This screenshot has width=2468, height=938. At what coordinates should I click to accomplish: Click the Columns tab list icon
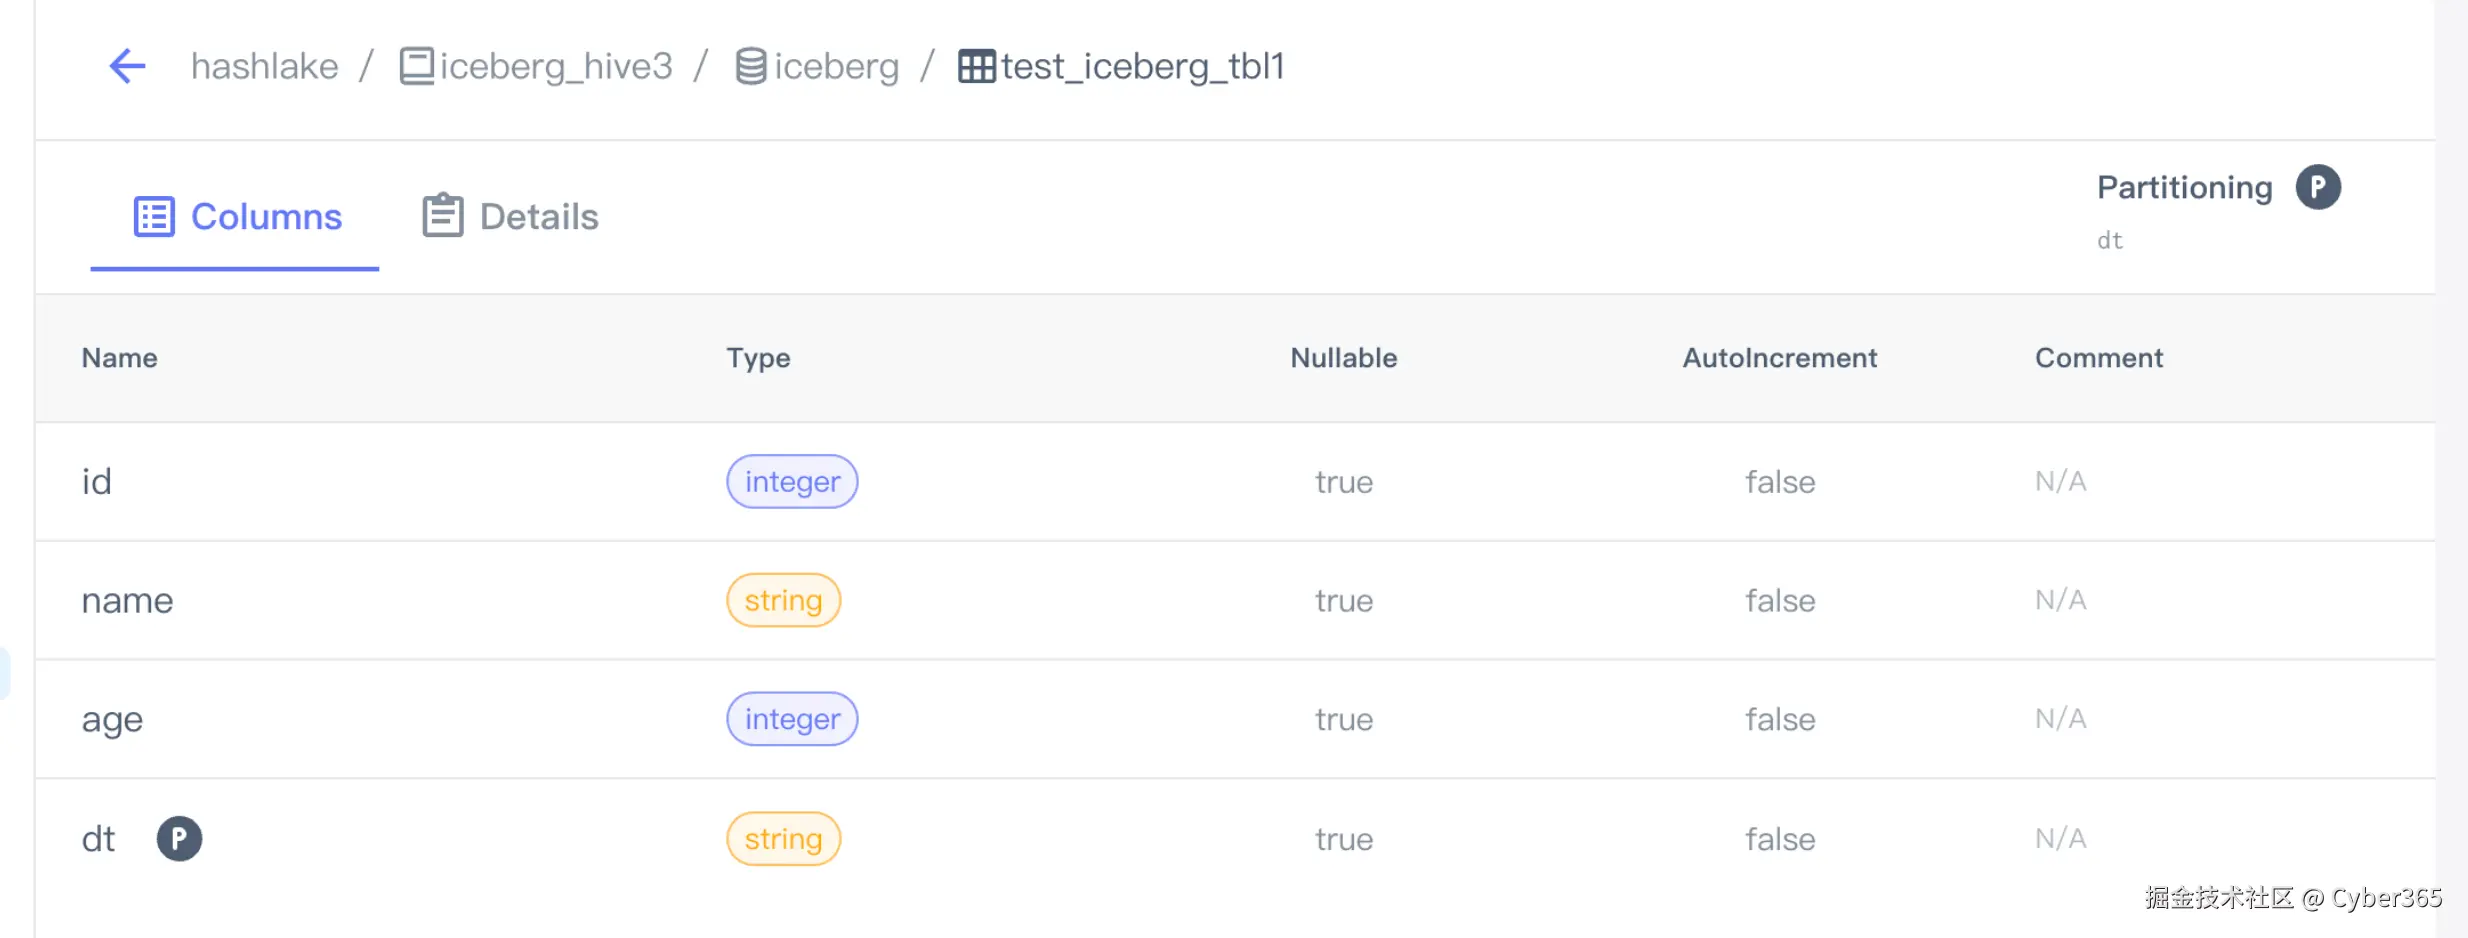pos(154,216)
